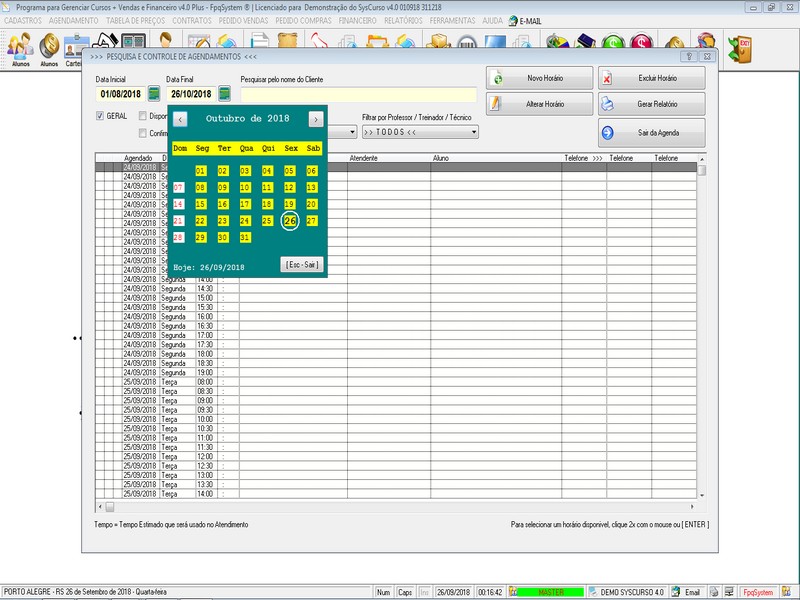Select row 25/09/2018 Terça 08:00
800x600 pixels.
tap(395, 382)
